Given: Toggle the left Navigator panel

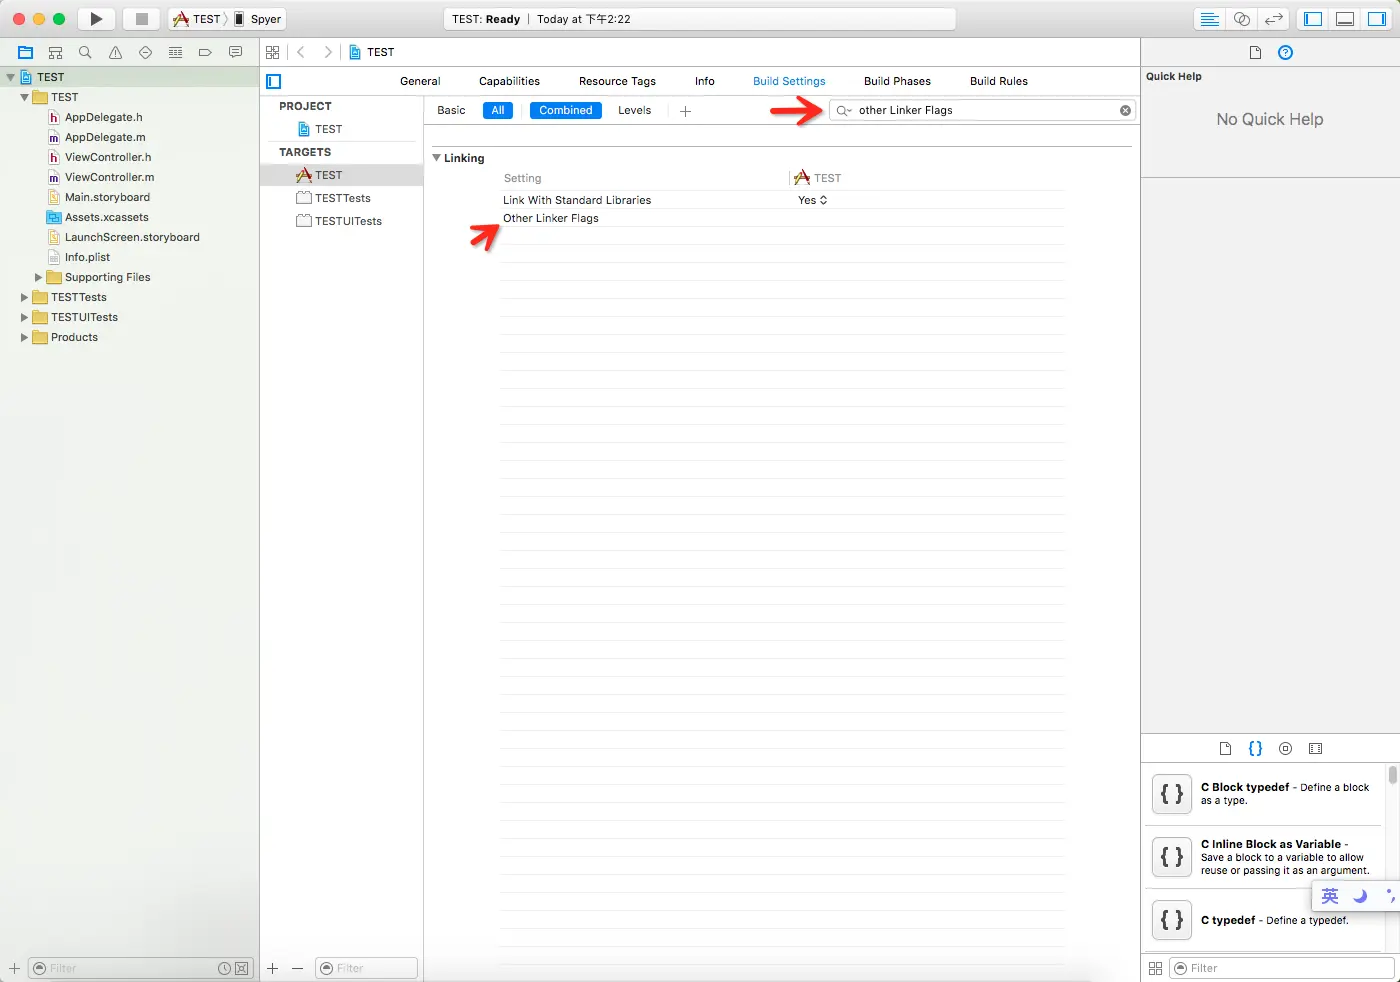Looking at the screenshot, I should (1313, 19).
